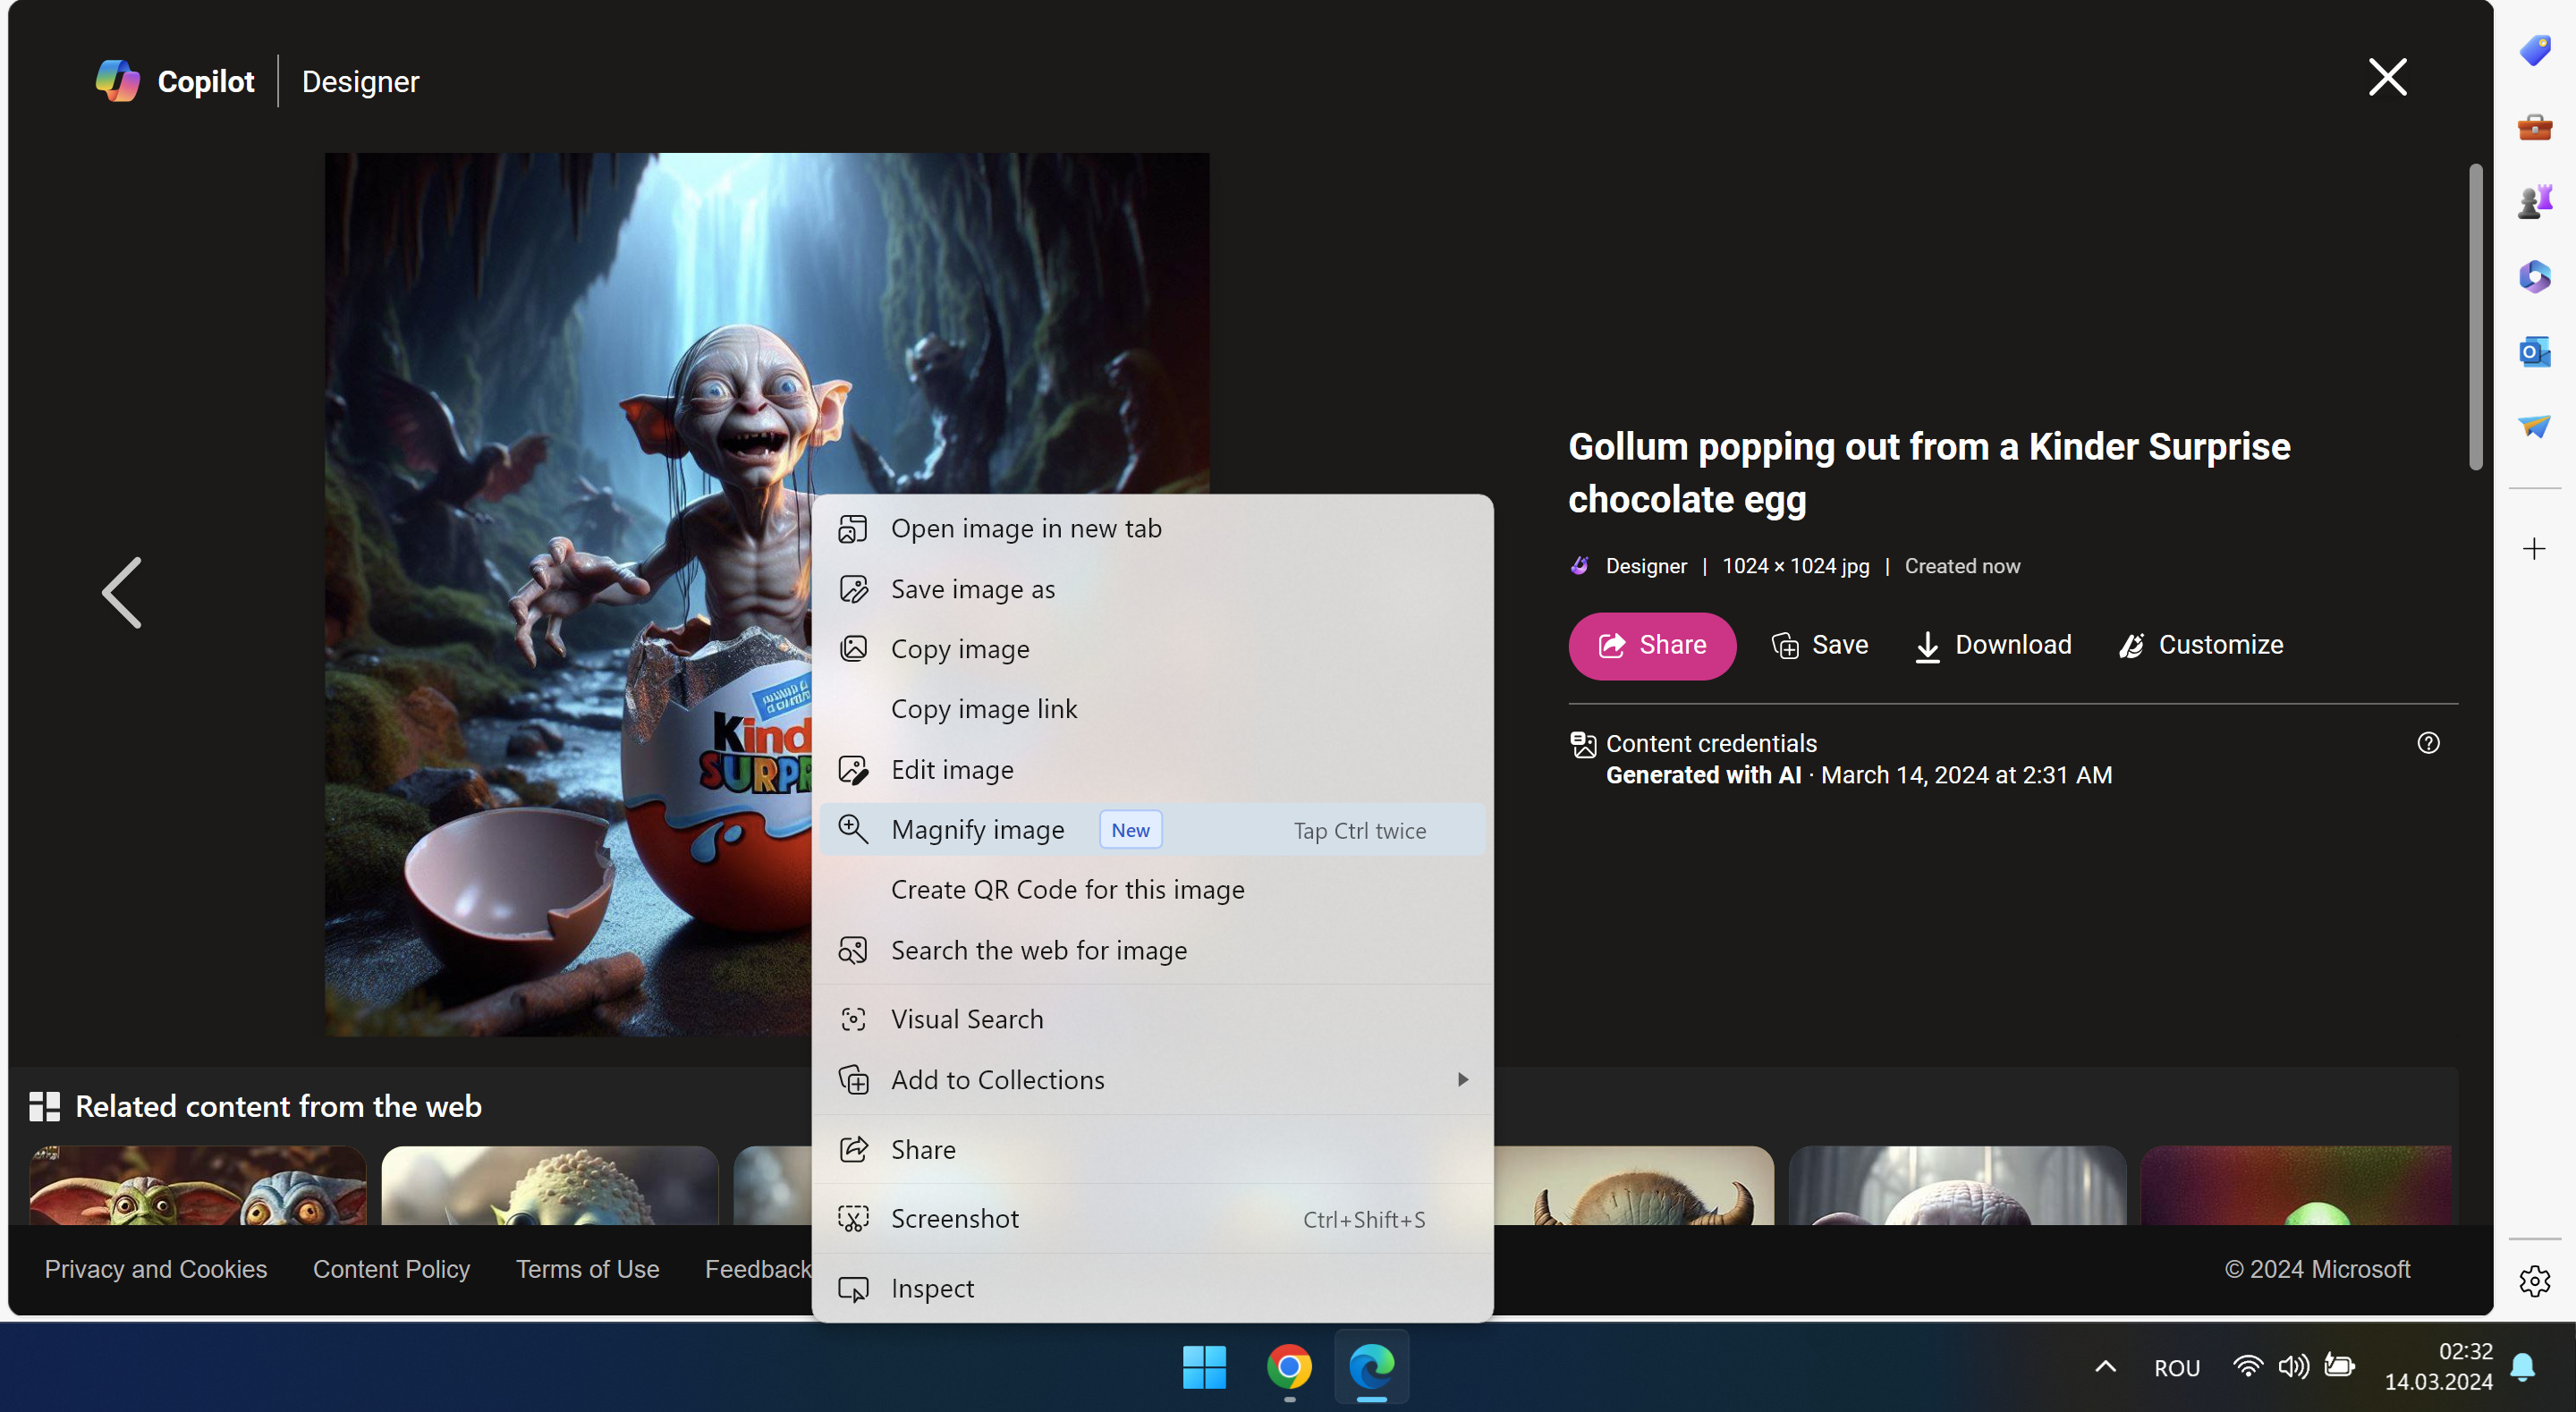Open Edge sidebar Tools briefcase icon
2576x1412 pixels.
click(2534, 127)
